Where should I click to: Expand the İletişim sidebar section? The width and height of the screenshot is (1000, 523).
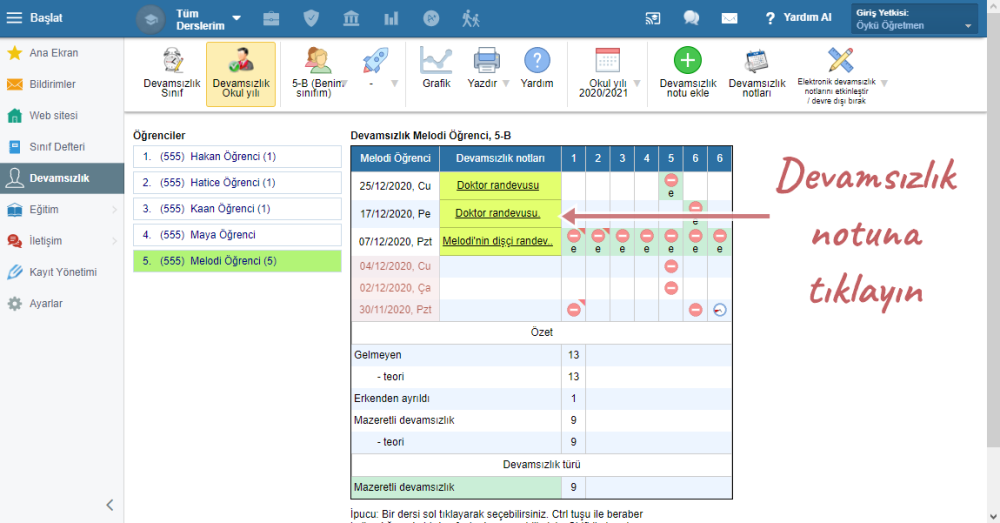(x=62, y=240)
